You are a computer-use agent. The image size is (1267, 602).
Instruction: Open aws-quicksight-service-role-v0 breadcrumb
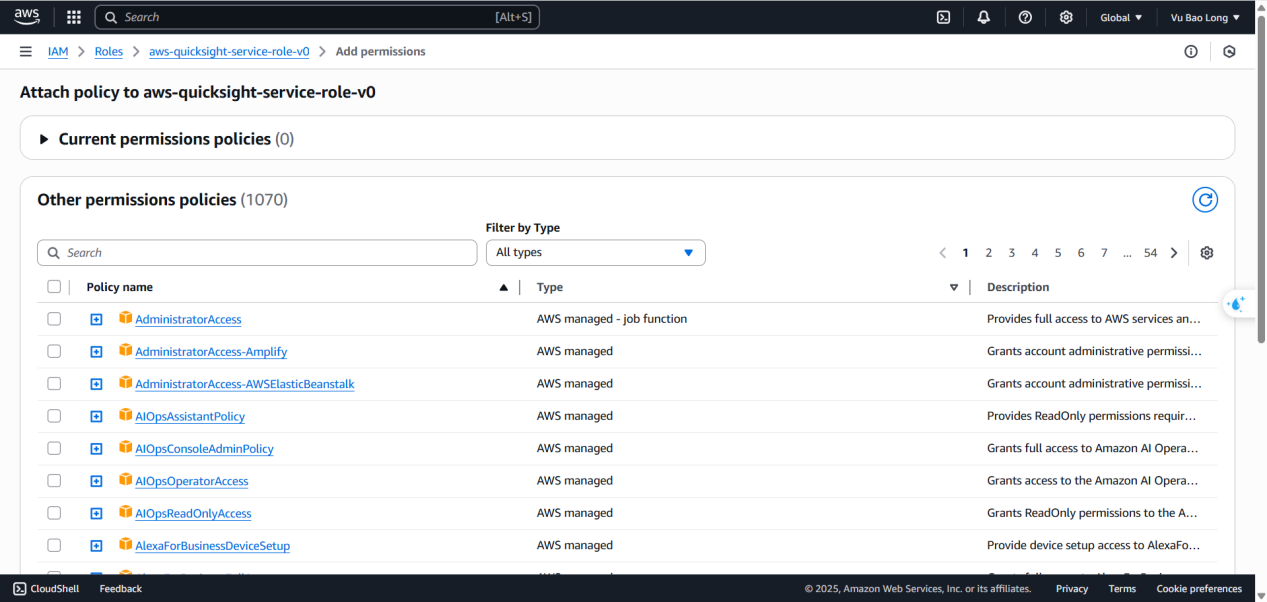point(229,51)
